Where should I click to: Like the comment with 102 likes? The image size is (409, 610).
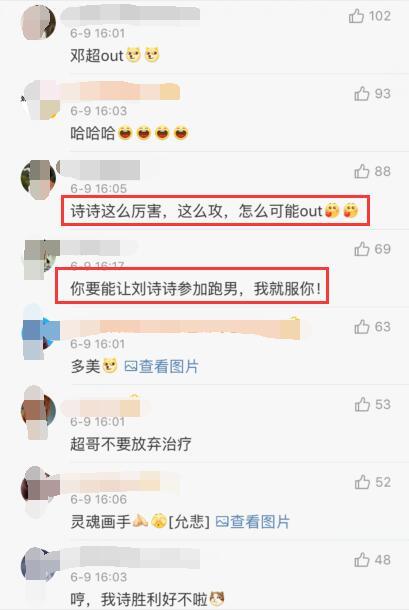(356, 16)
